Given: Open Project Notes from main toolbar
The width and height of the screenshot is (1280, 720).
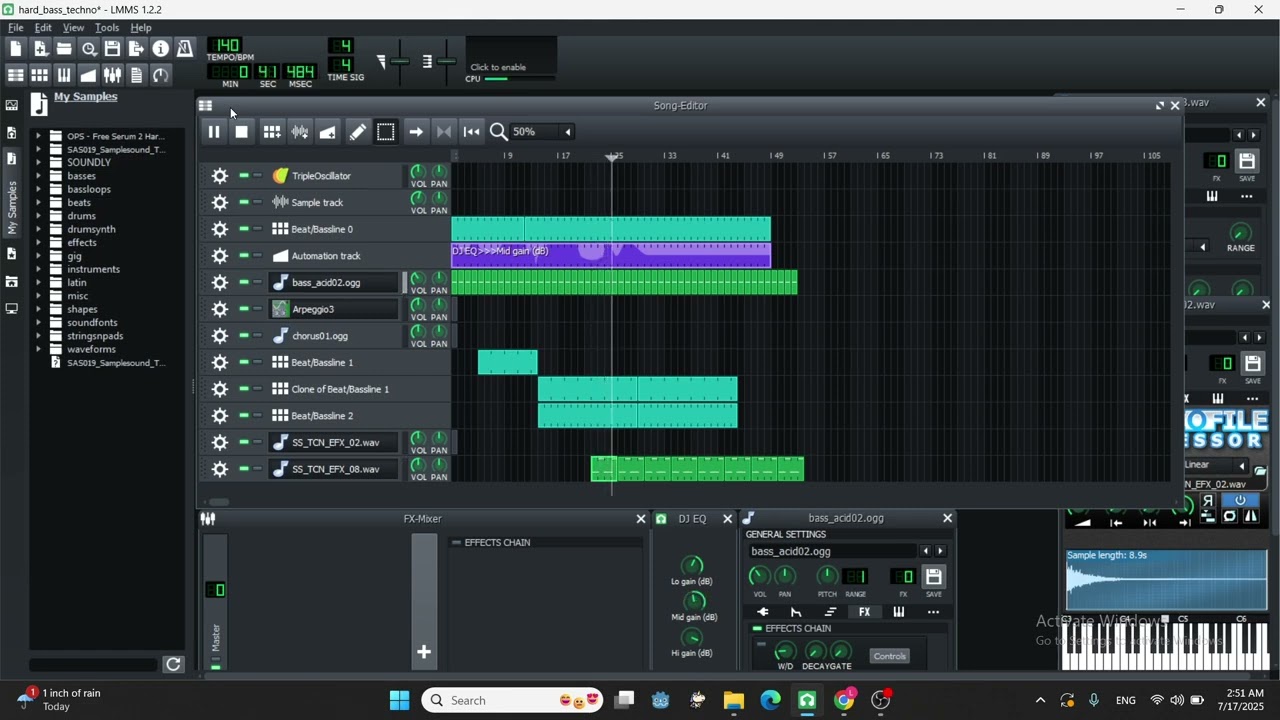Looking at the screenshot, I should coord(136,75).
